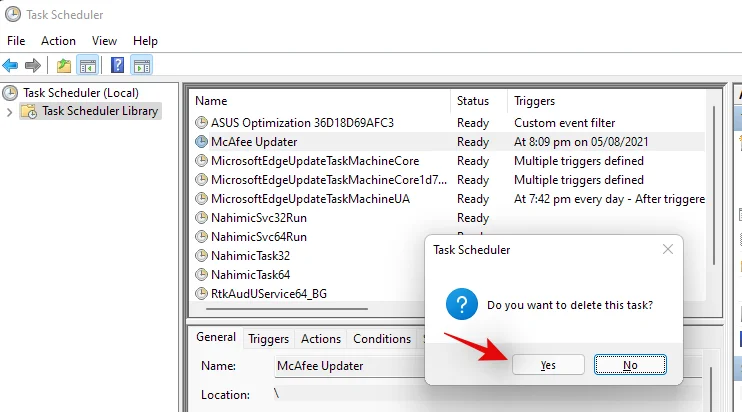Click the Name field showing McAfee Updater

[x=349, y=366]
